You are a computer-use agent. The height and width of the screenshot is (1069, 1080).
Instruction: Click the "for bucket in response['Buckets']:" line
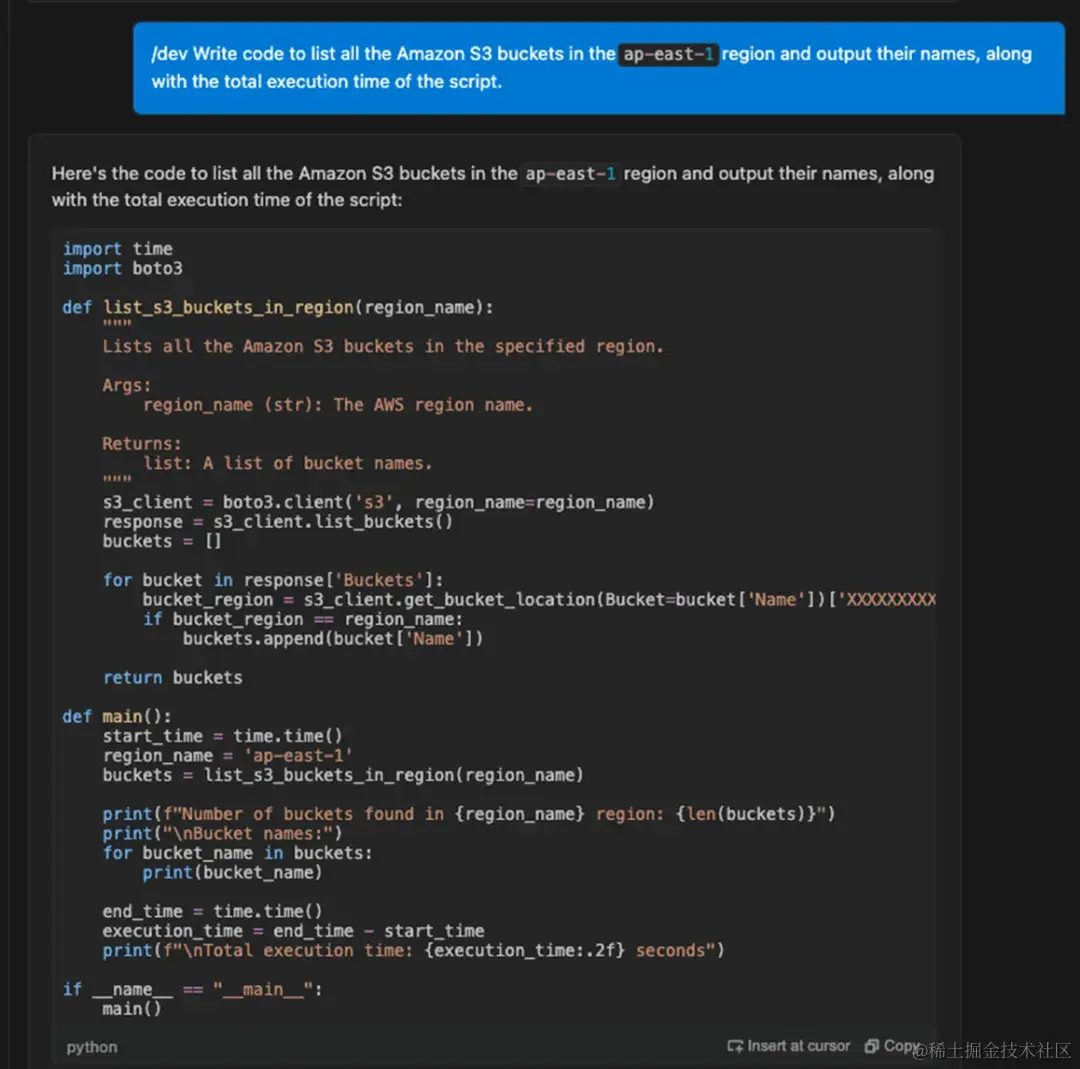pos(273,580)
